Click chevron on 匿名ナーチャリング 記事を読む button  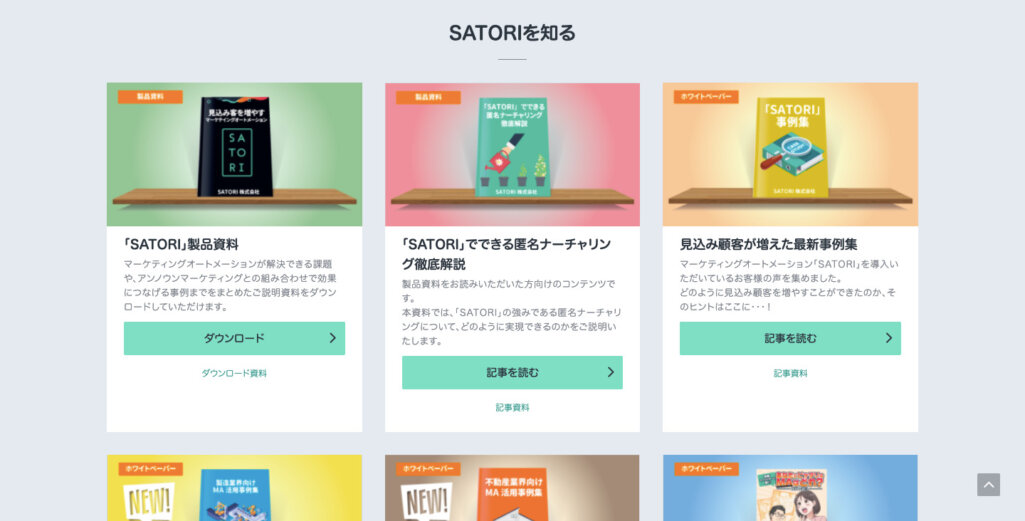pyautogui.click(x=611, y=372)
